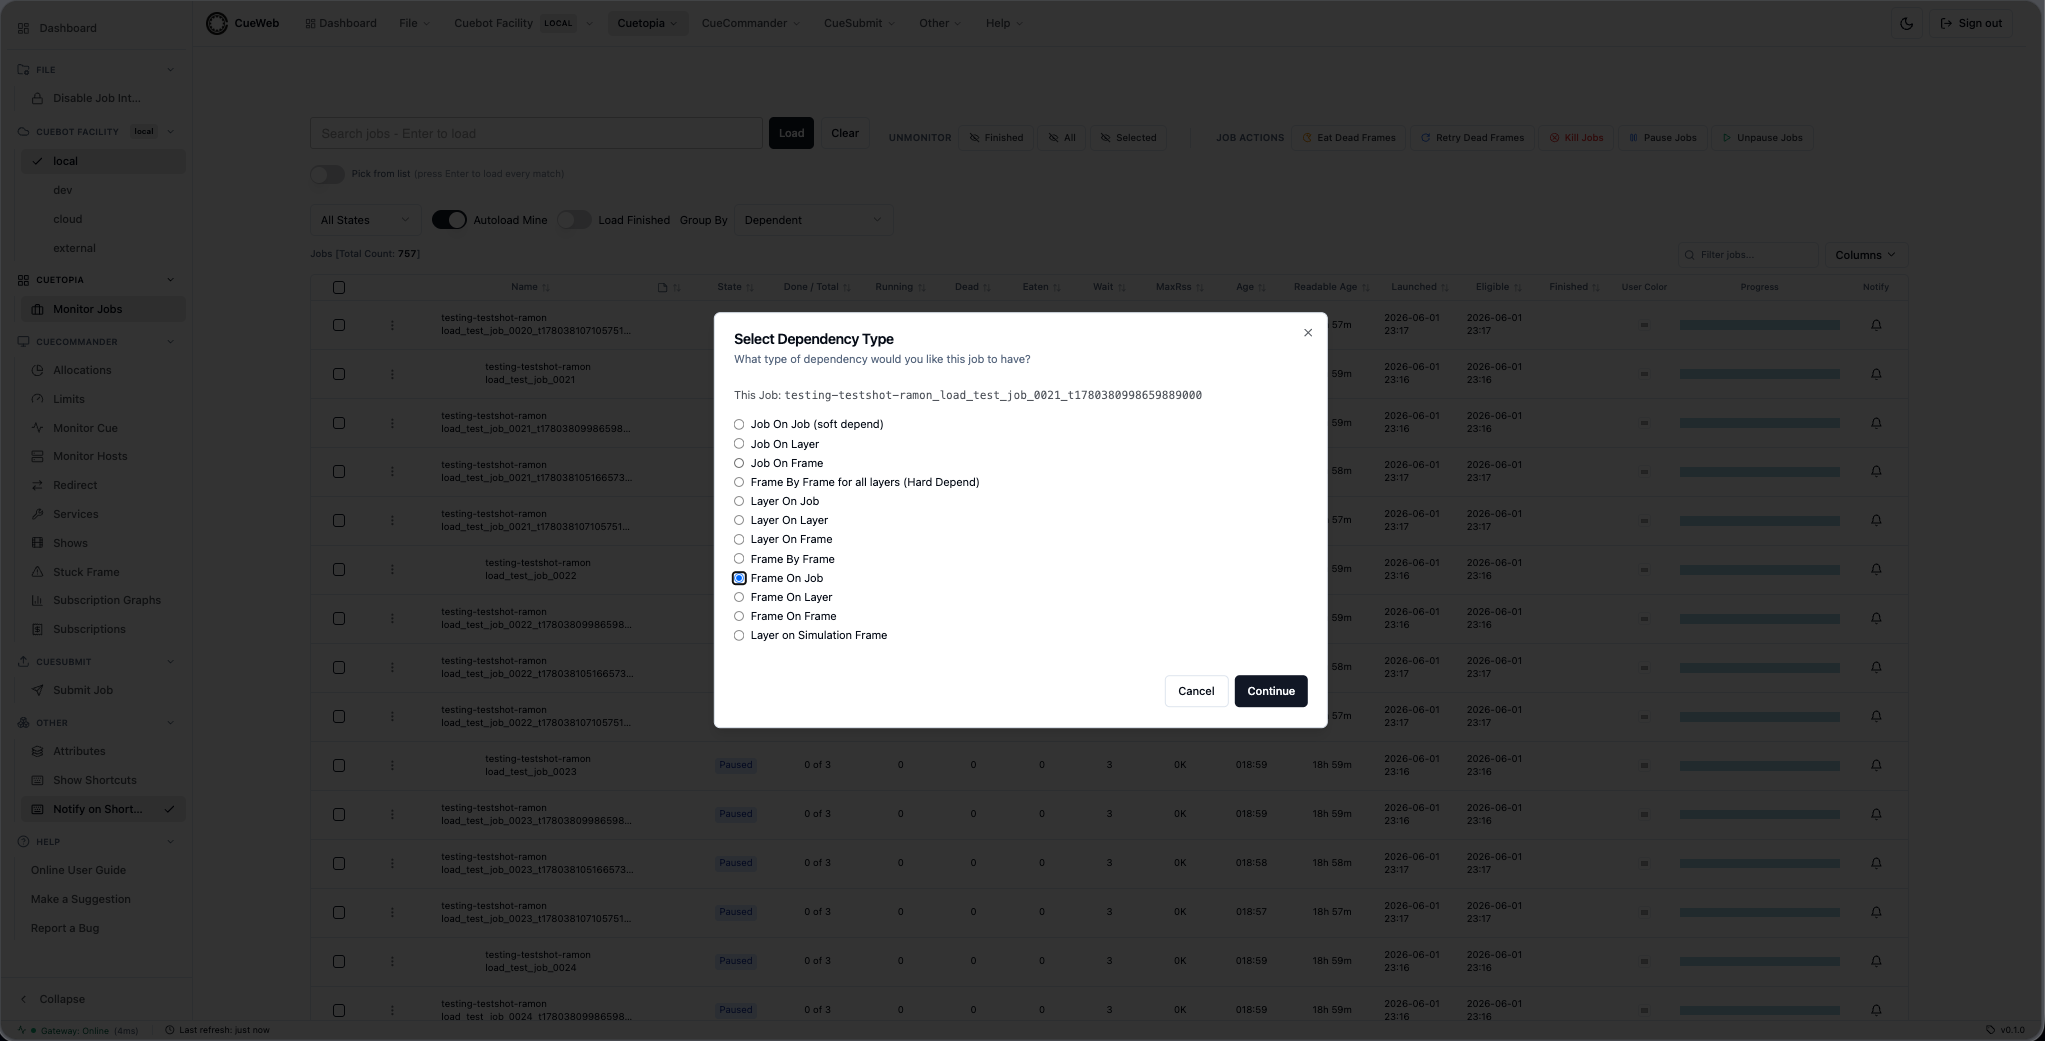Open the Redirect sidebar item

75,485
